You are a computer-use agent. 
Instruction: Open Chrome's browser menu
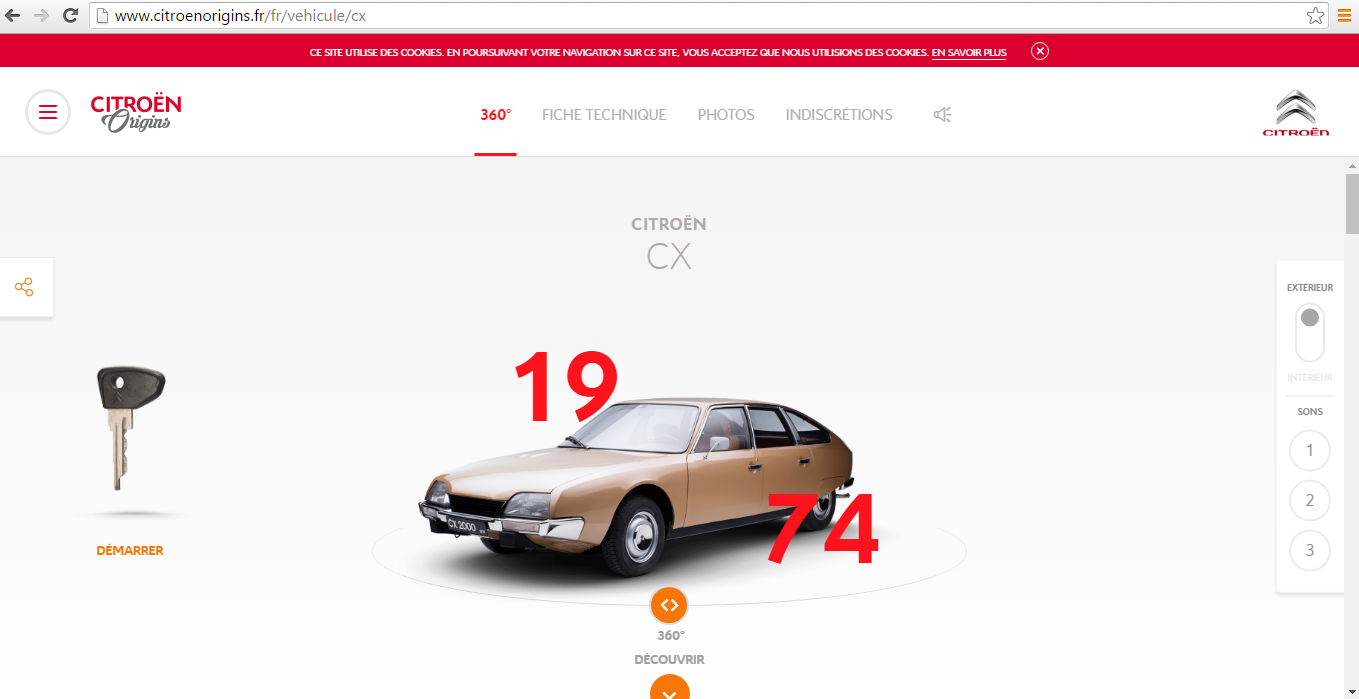click(1345, 16)
